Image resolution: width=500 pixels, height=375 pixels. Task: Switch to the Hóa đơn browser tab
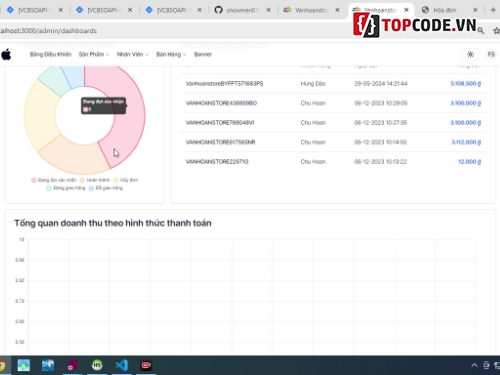pyautogui.click(x=445, y=10)
